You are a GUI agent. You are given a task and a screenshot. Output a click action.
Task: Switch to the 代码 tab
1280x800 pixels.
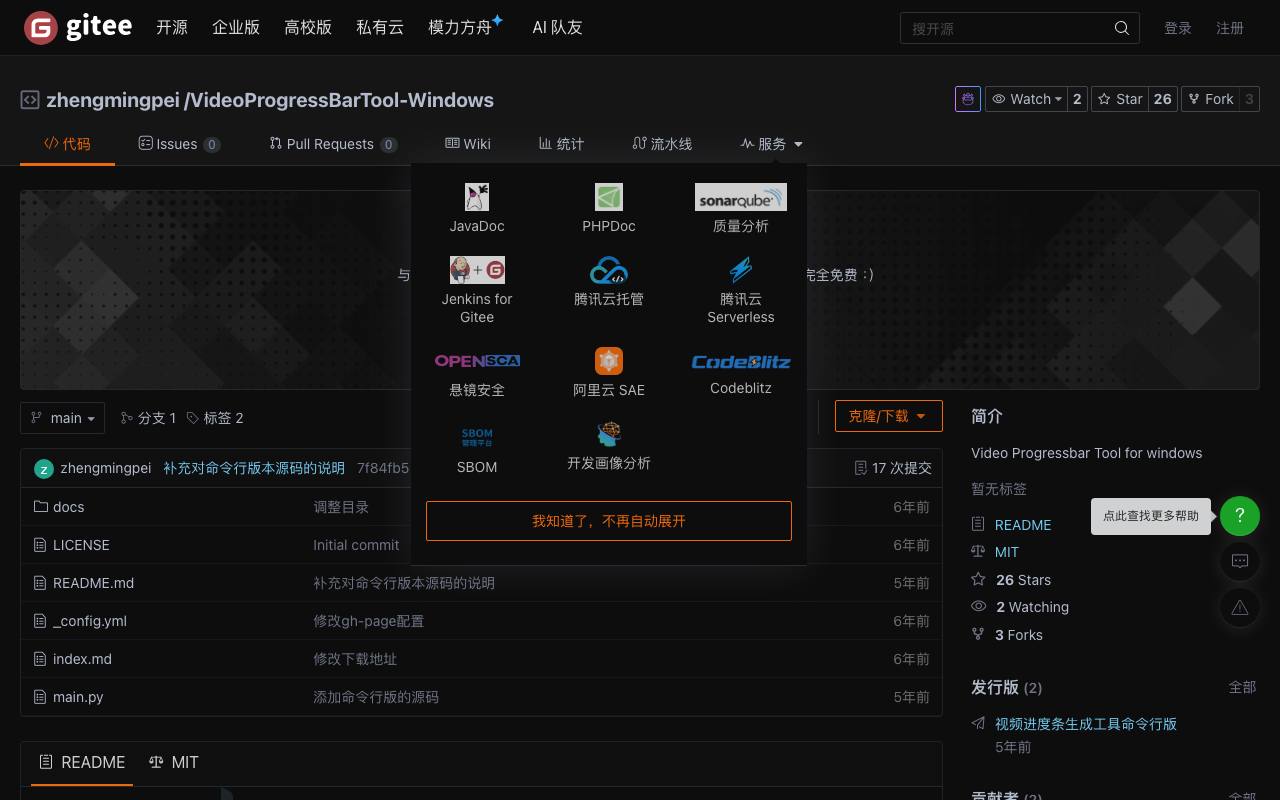(67, 144)
